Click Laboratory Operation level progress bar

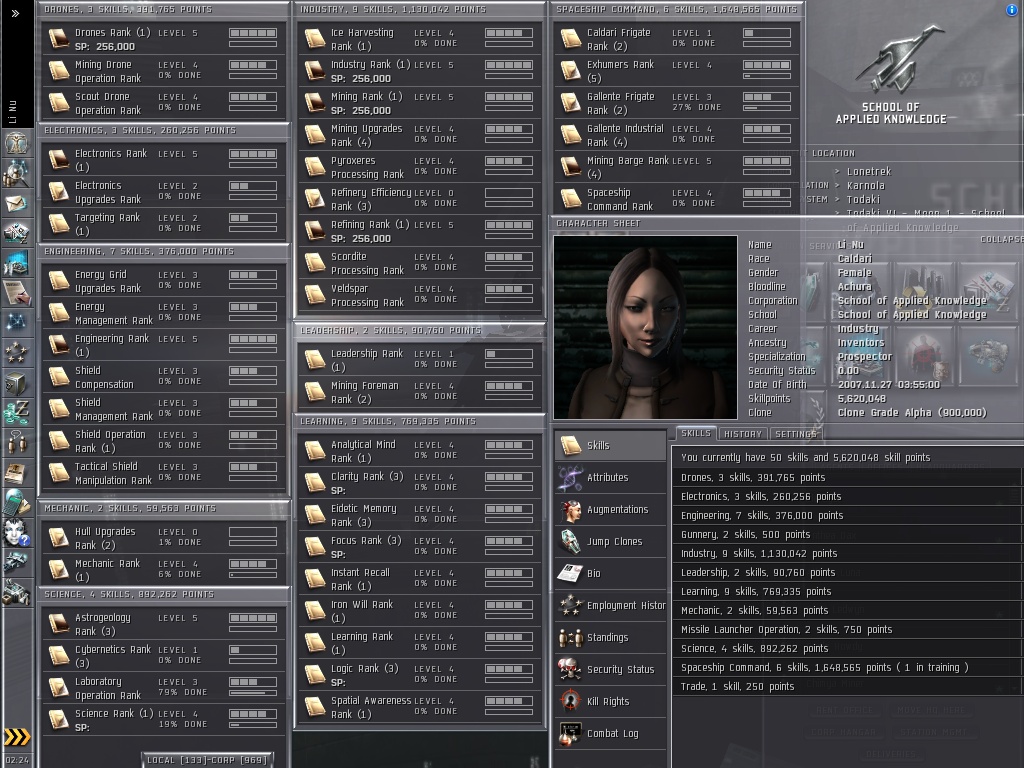pyautogui.click(x=253, y=693)
